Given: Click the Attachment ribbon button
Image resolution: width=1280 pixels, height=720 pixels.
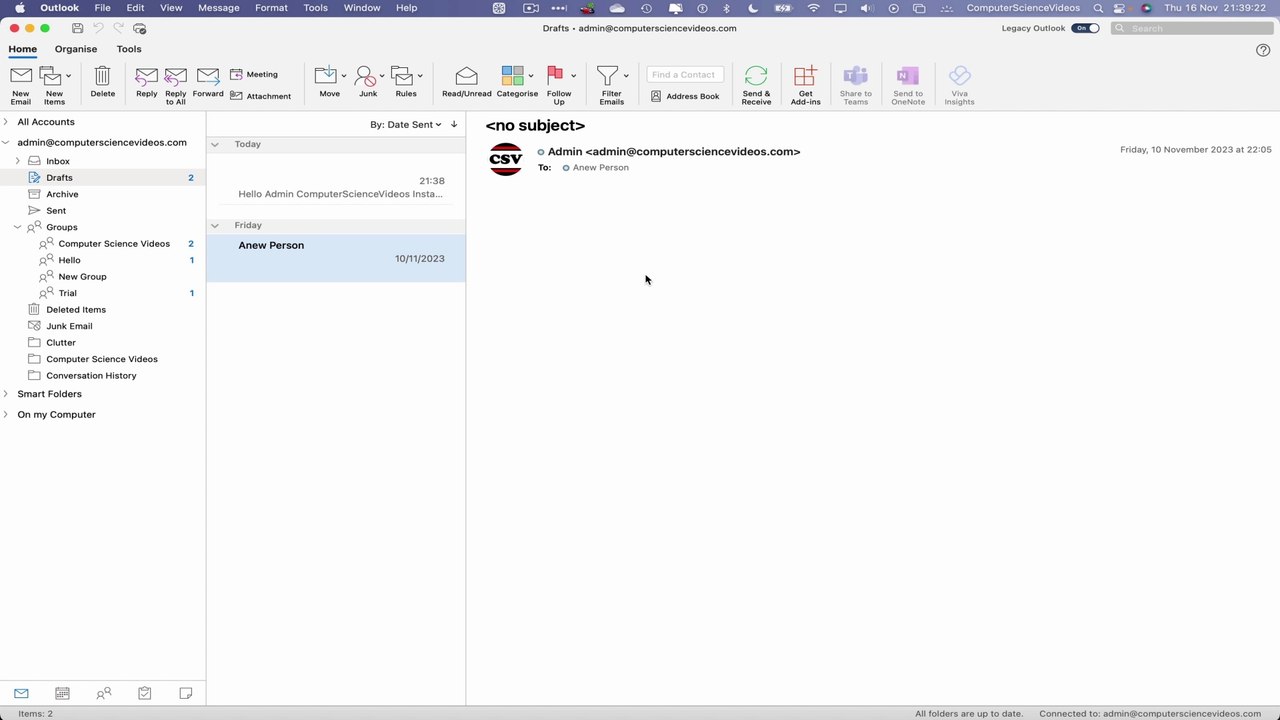Looking at the screenshot, I should [260, 96].
